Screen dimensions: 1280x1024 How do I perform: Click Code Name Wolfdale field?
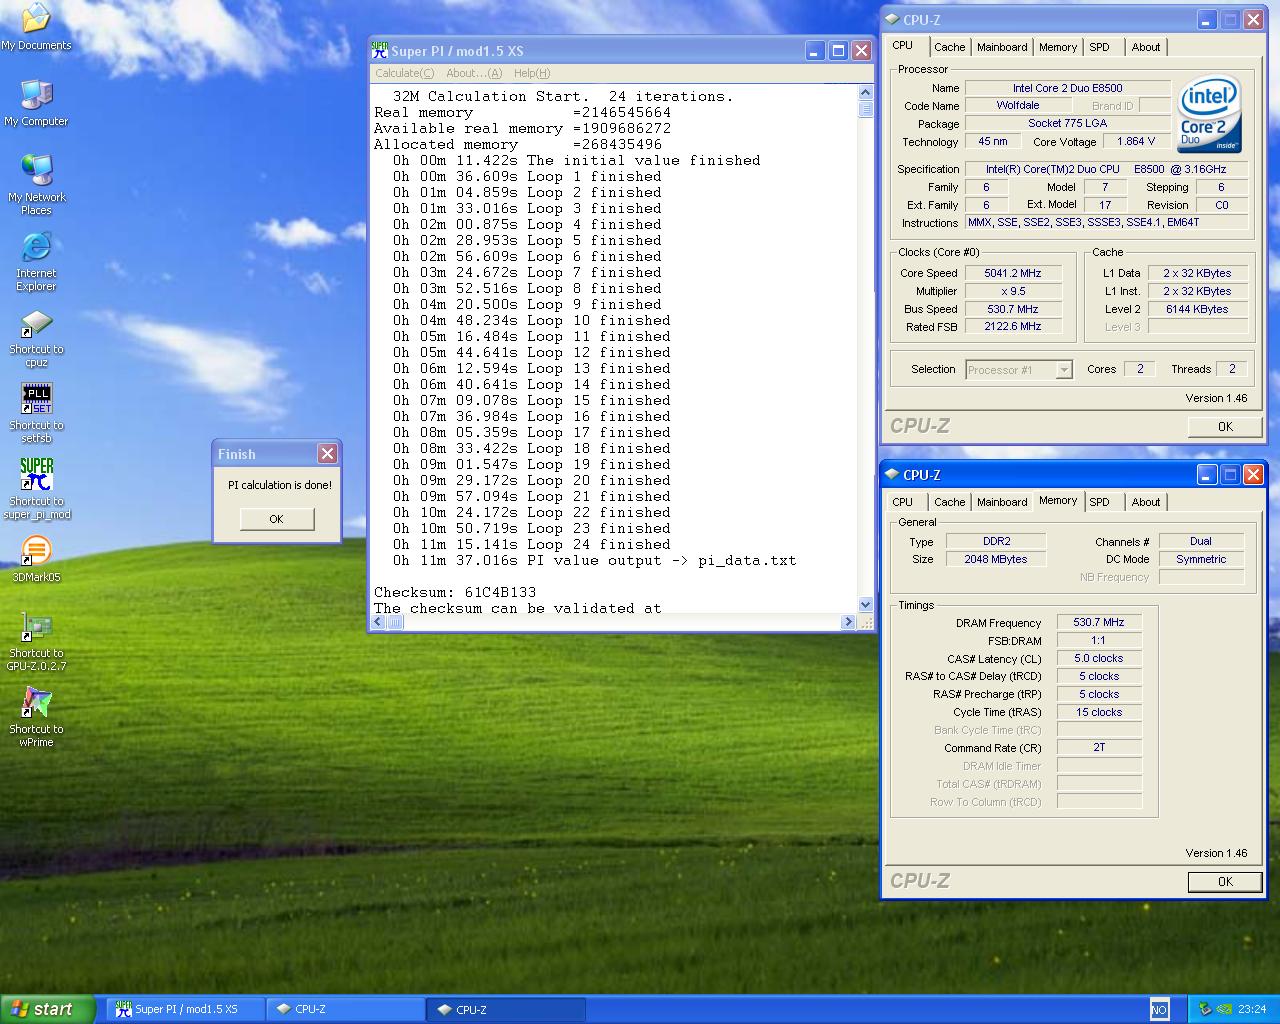[1018, 105]
